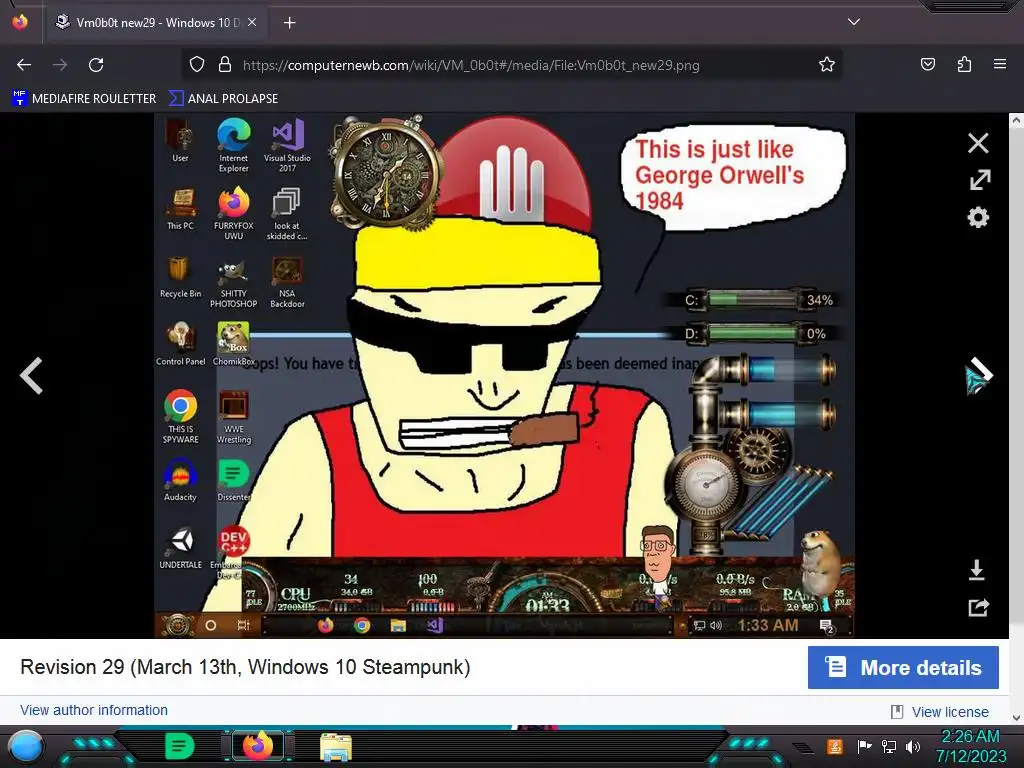Switch to the Firefox taskbar button
This screenshot has width=1024, height=768.
pyautogui.click(x=258, y=746)
